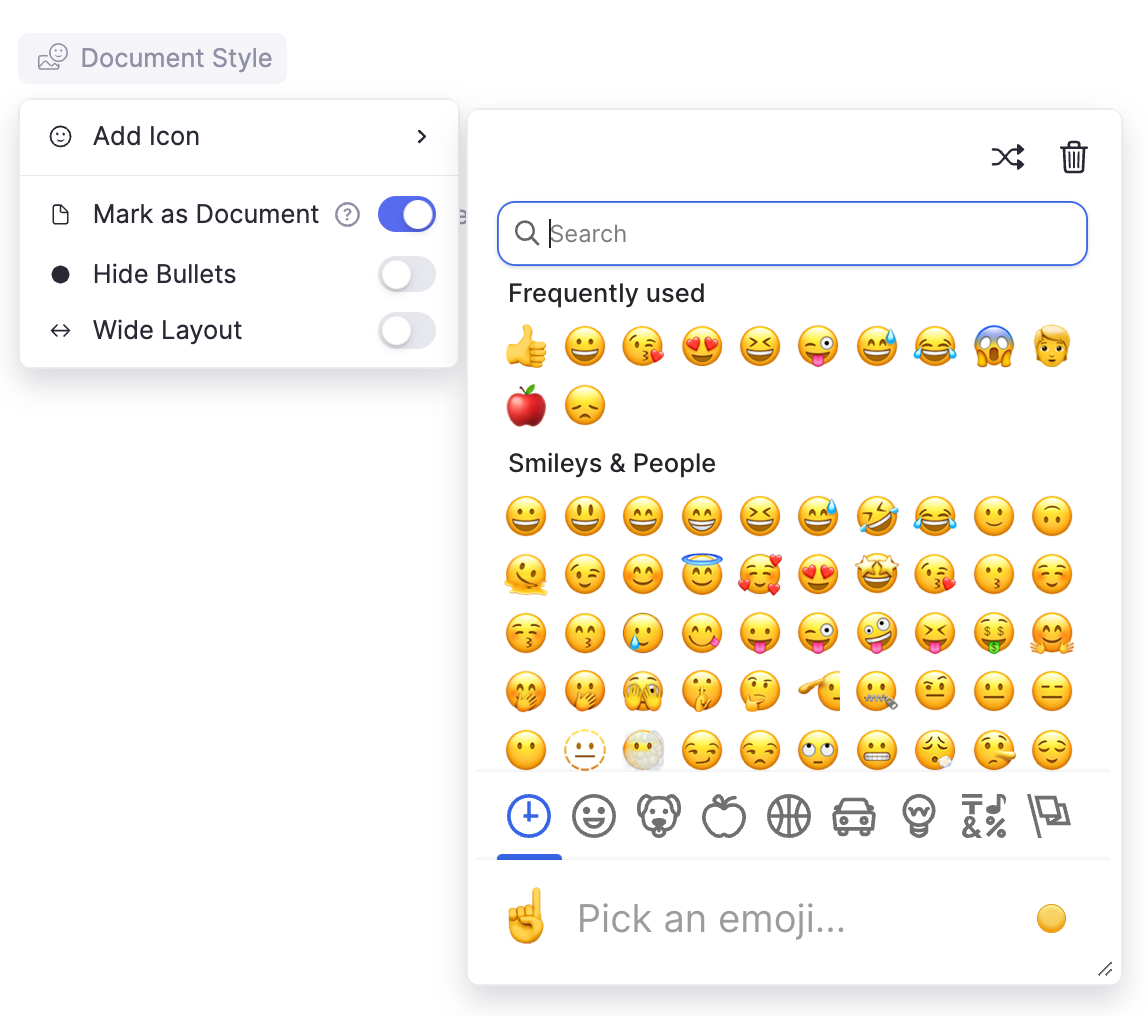Open the Food & Drink emoji category
The width and height of the screenshot is (1148, 1016).
pyautogui.click(x=724, y=817)
